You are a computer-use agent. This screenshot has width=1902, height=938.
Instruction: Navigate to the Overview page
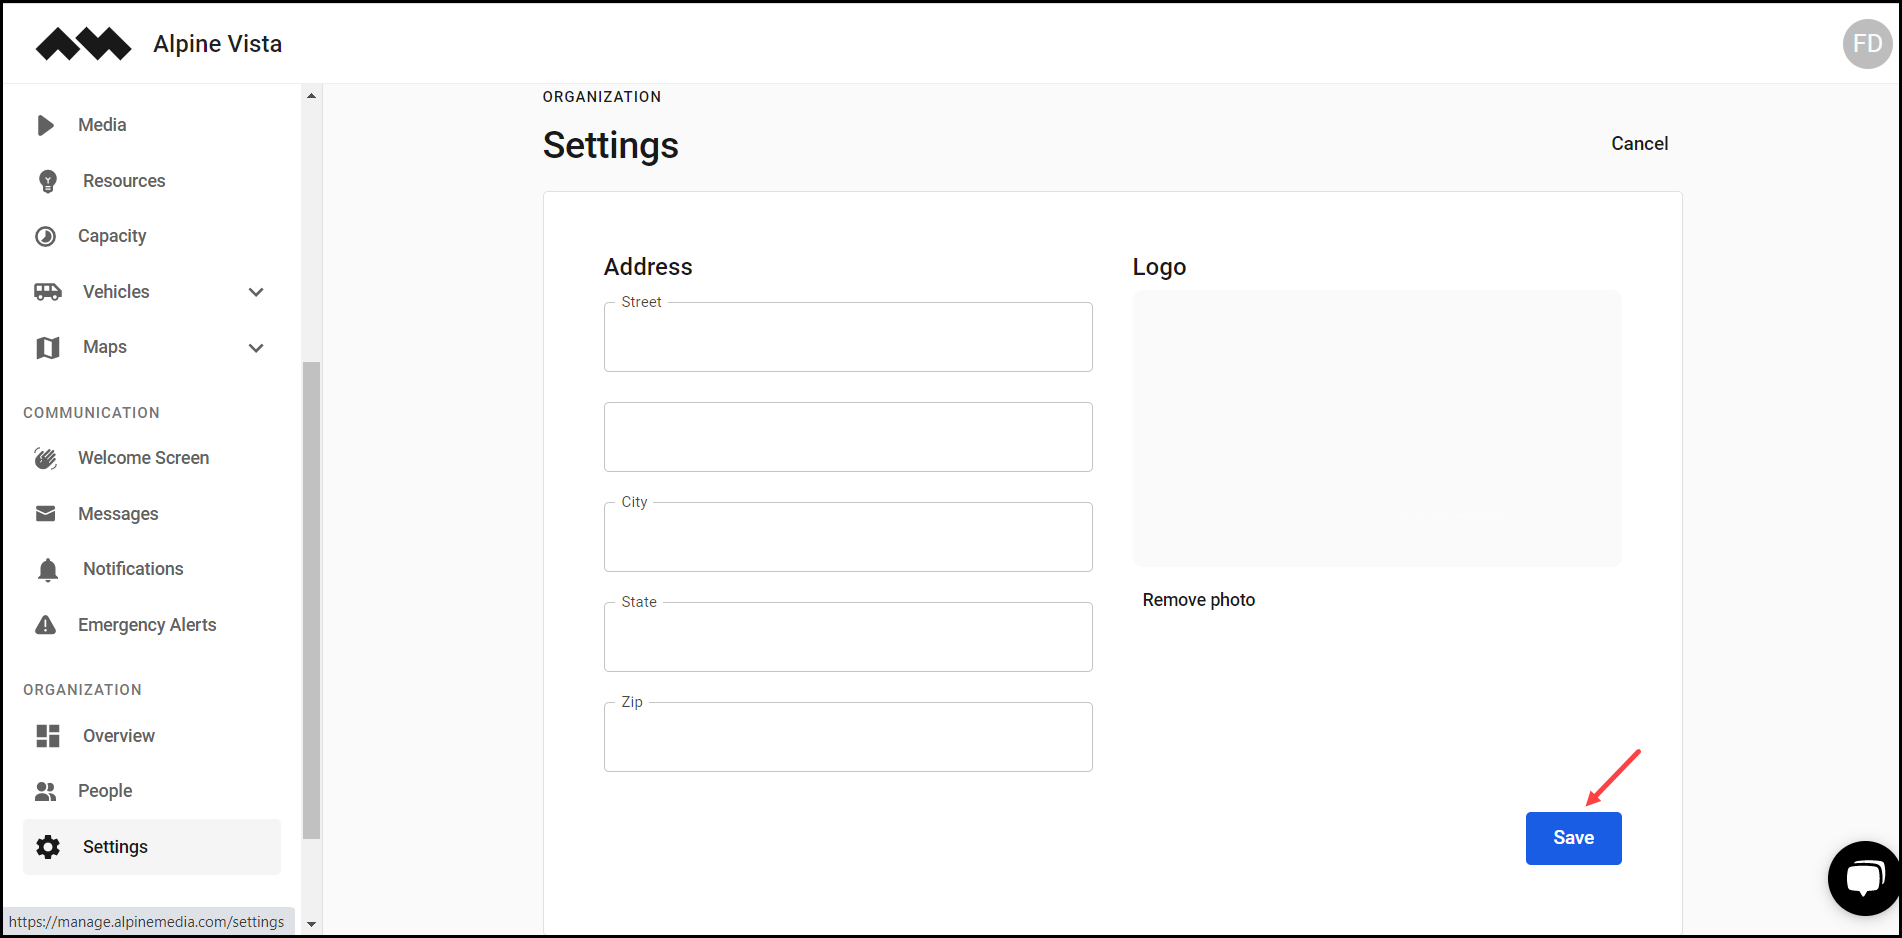(x=118, y=735)
